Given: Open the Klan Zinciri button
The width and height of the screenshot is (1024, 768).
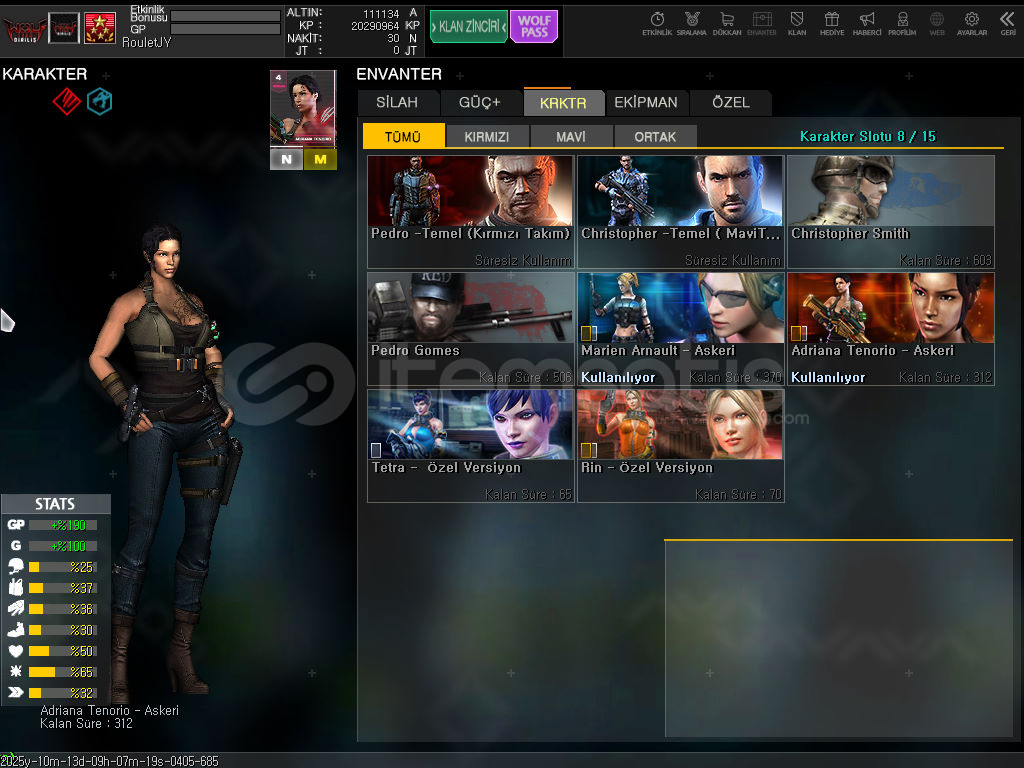Looking at the screenshot, I should [469, 27].
